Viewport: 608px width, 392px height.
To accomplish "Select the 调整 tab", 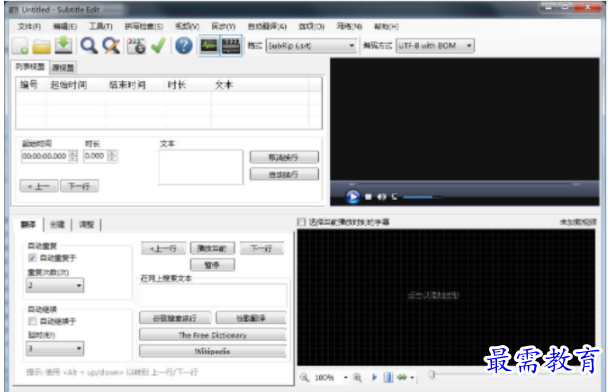I will (x=86, y=224).
